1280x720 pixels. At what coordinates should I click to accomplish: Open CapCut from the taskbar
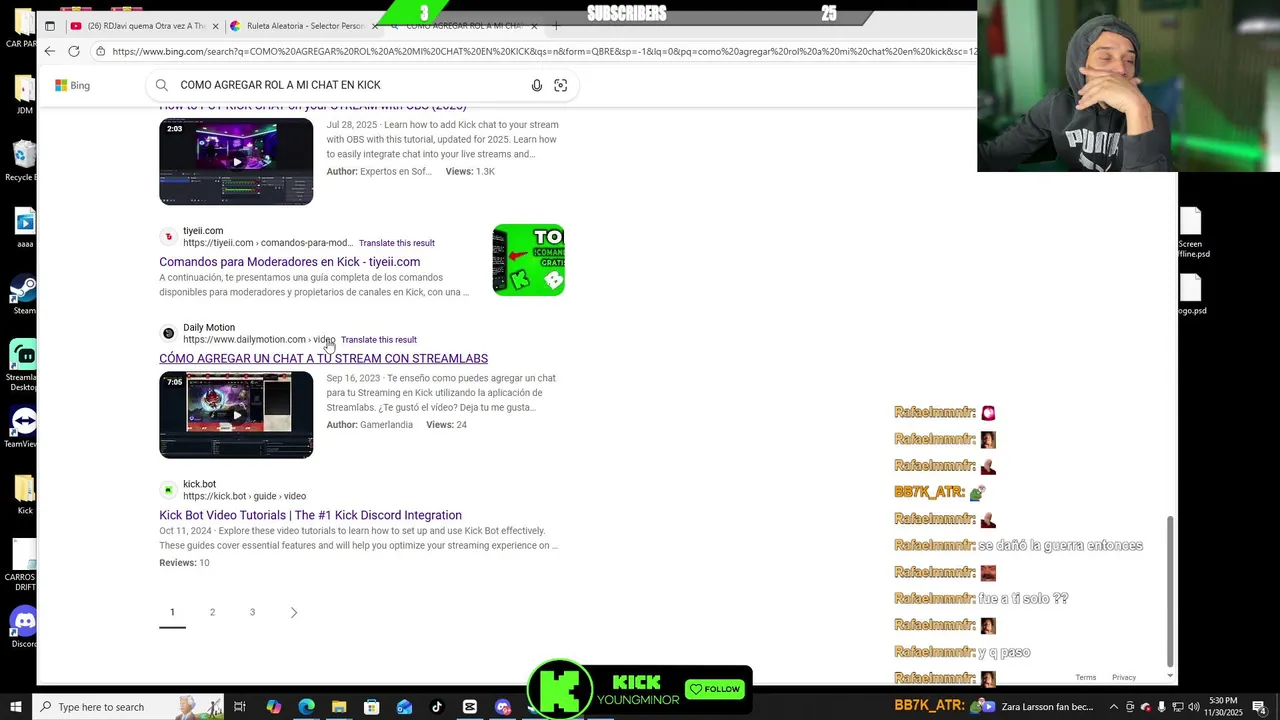click(470, 707)
